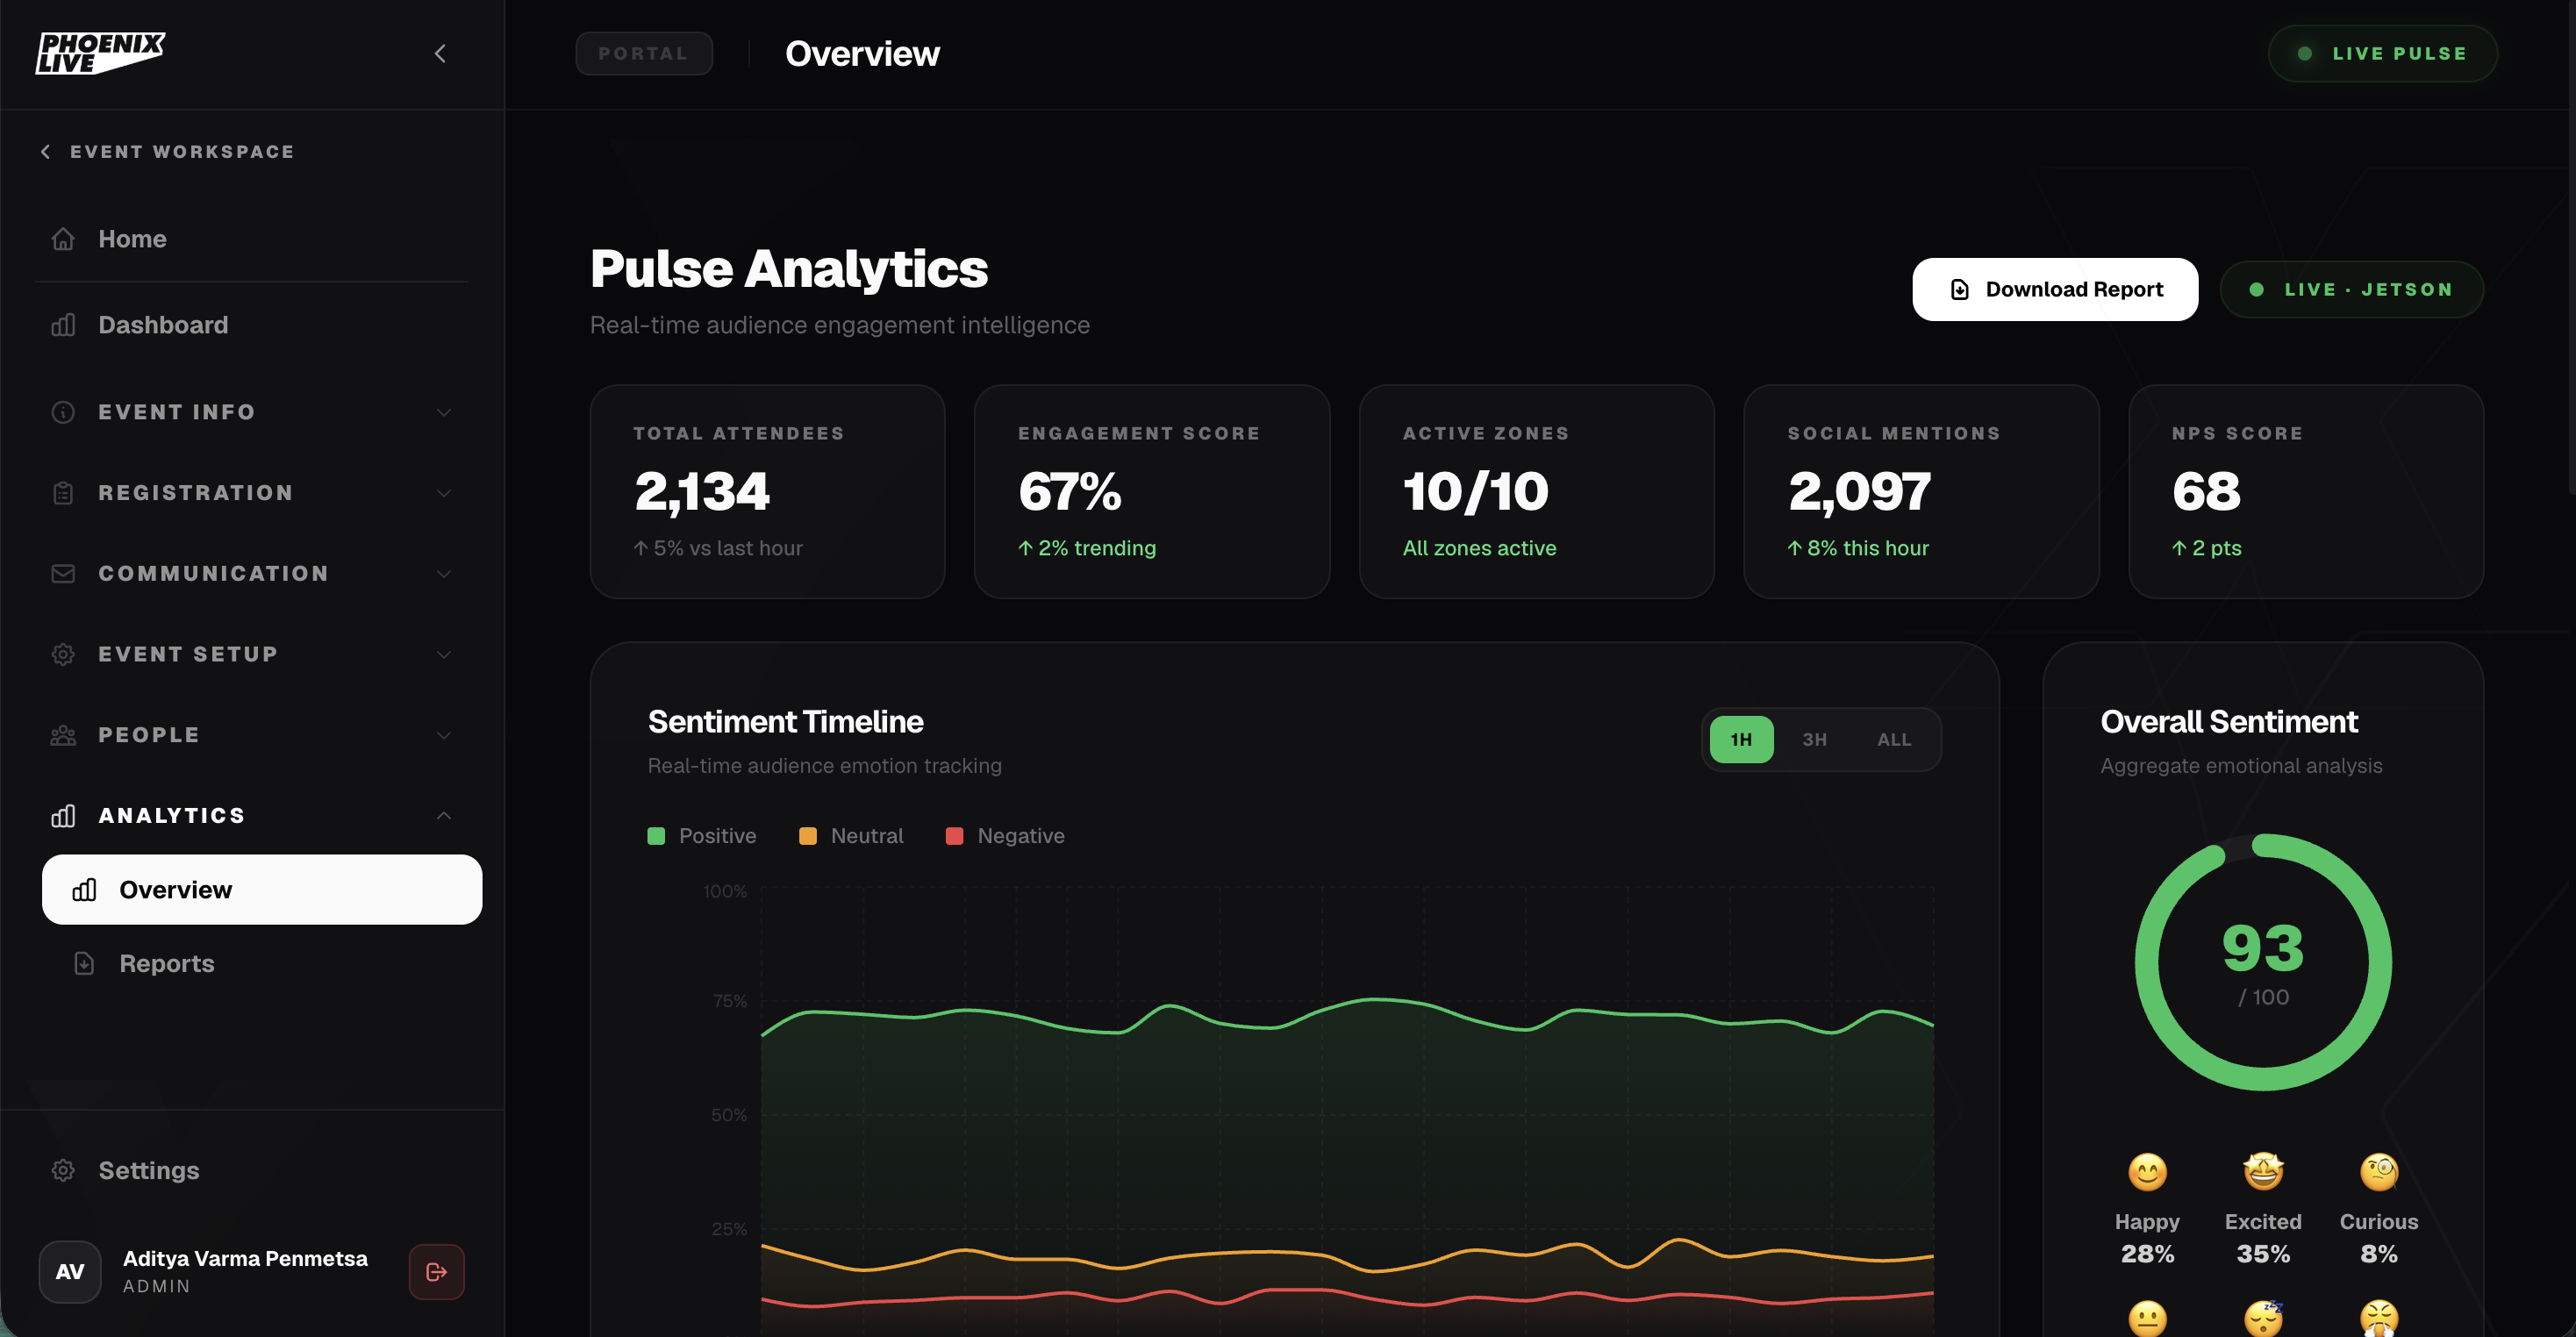The width and height of the screenshot is (2576, 1337).
Task: Click the PORTAL breadcrumb pill
Action: [644, 54]
